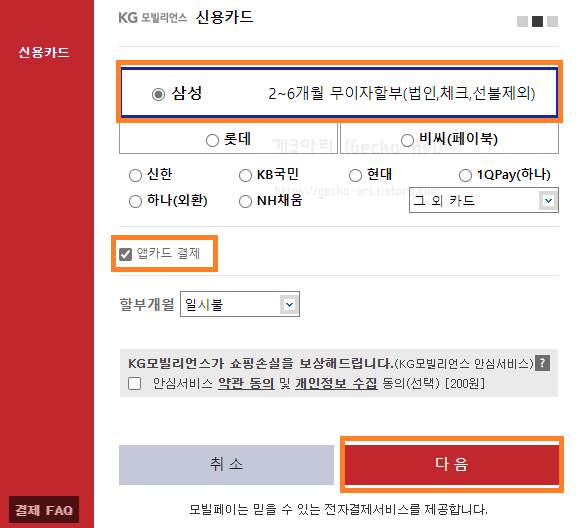Open the 개인정보 수집 link
The width and height of the screenshot is (580, 528).
336,383
